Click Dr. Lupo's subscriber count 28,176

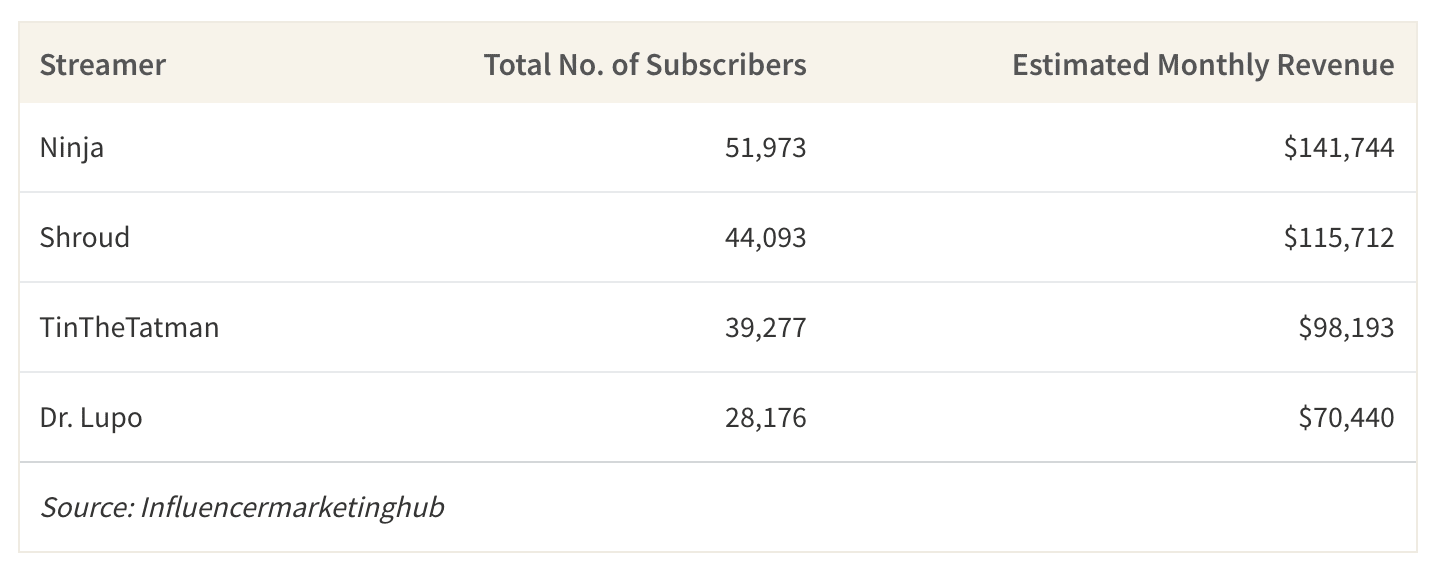click(x=765, y=418)
